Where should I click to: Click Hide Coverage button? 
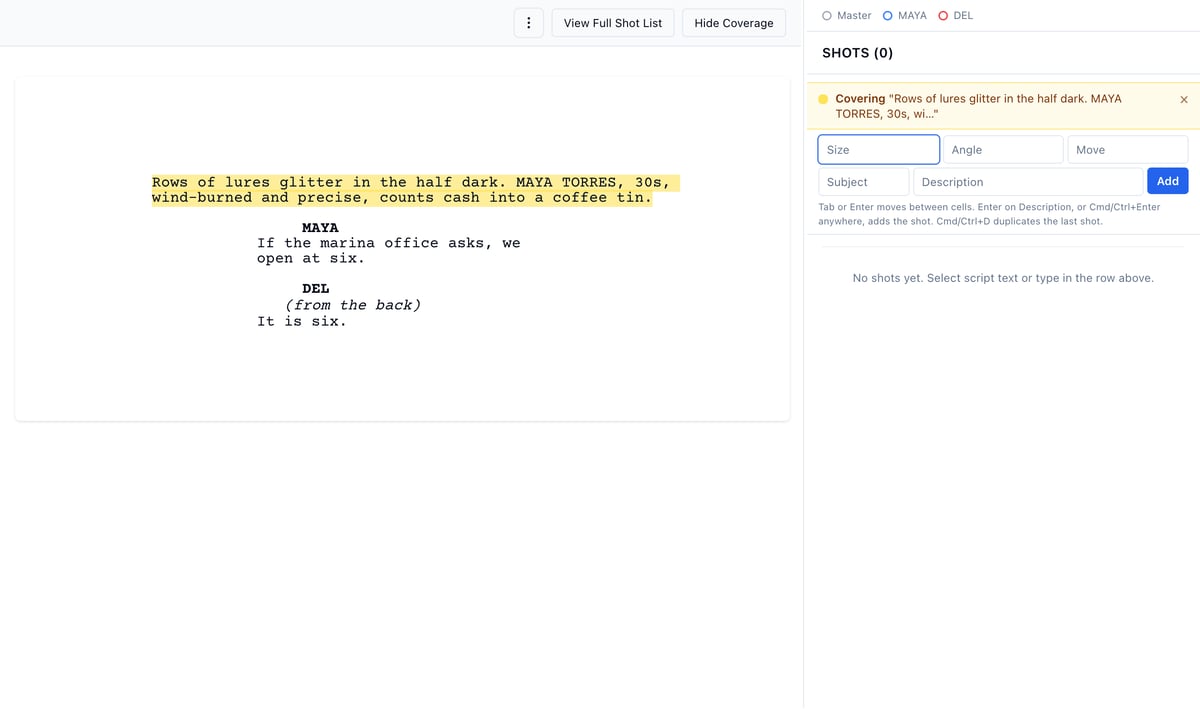734,23
